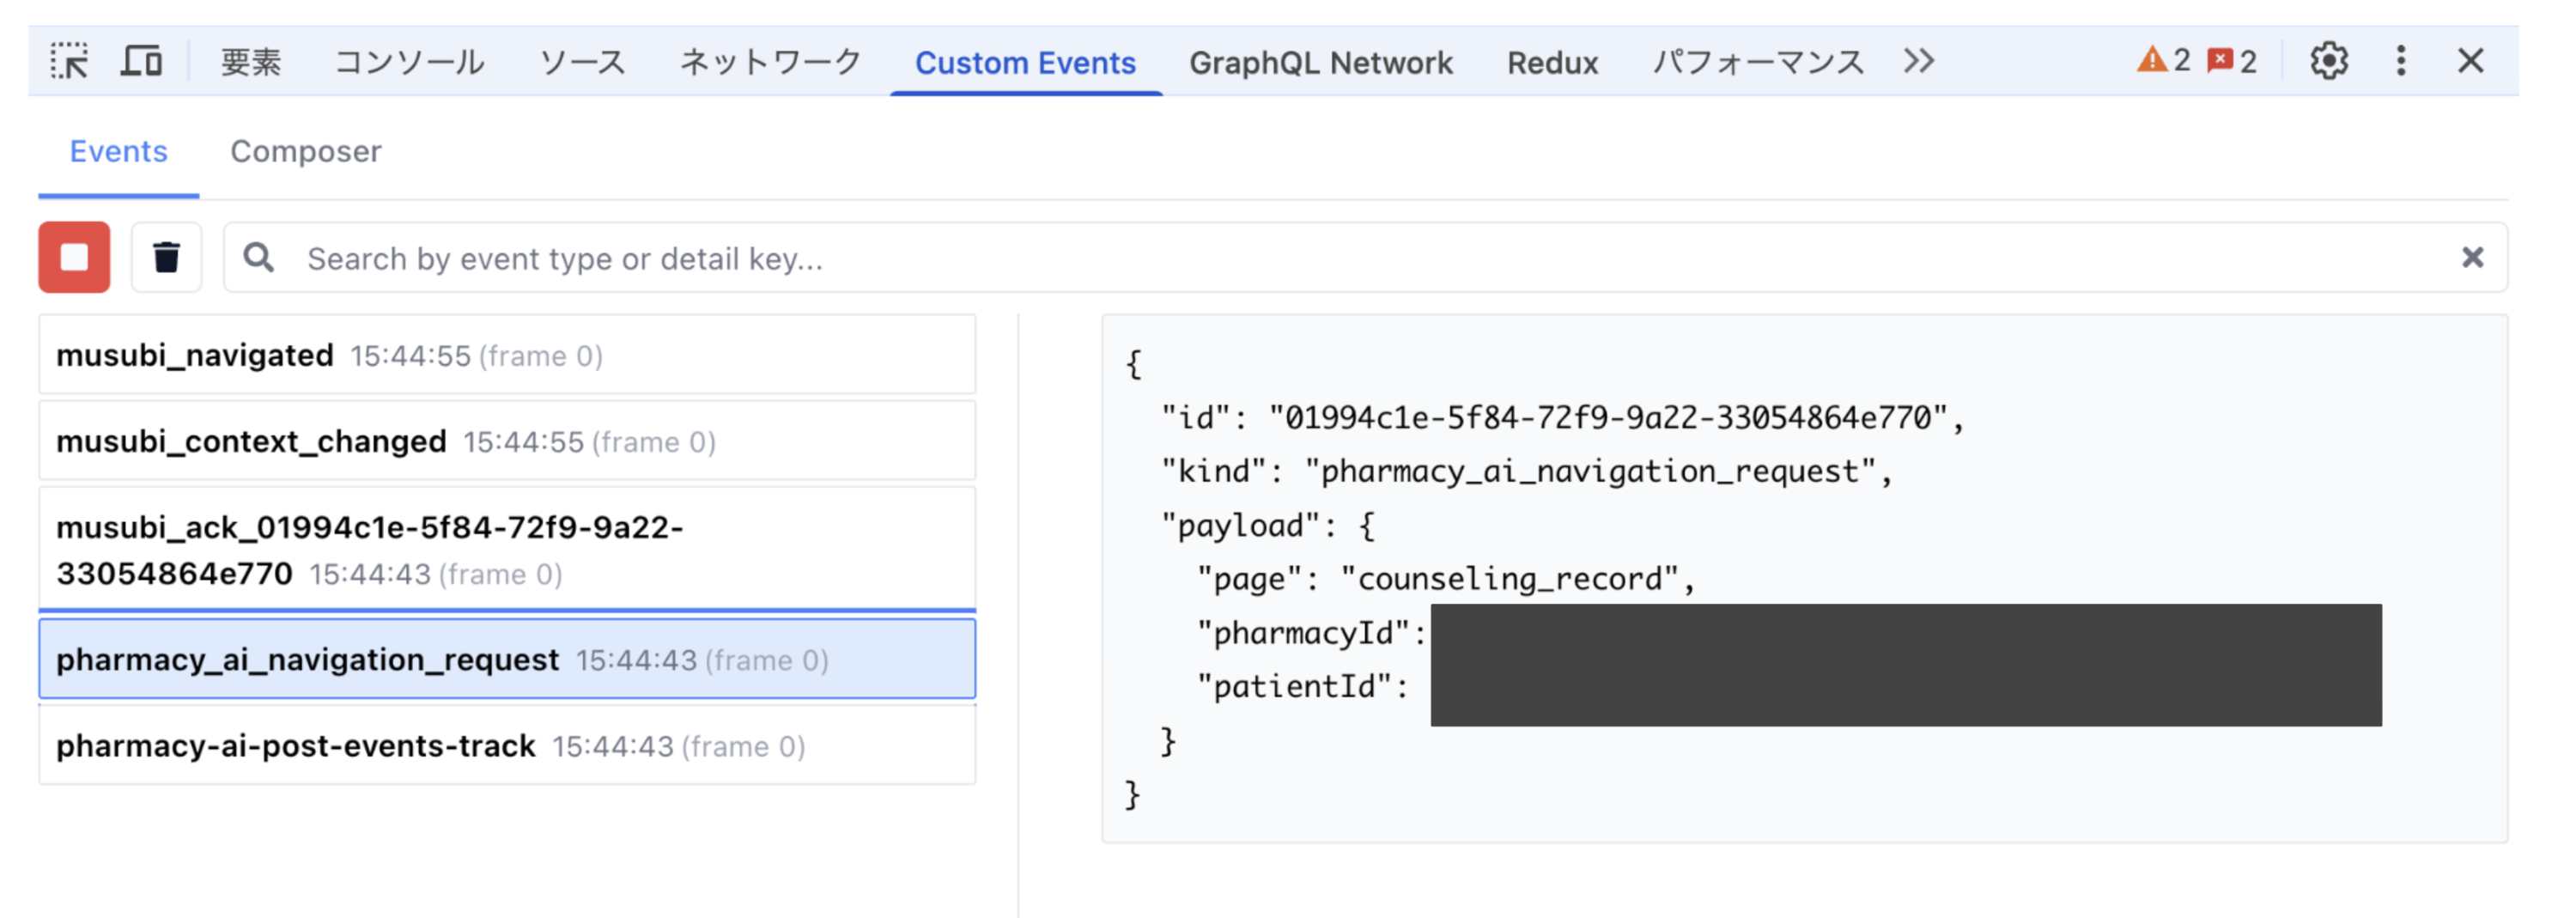Viewport: 2576px width, 918px height.
Task: Select the musubi_ack event entry
Action: coord(507,549)
